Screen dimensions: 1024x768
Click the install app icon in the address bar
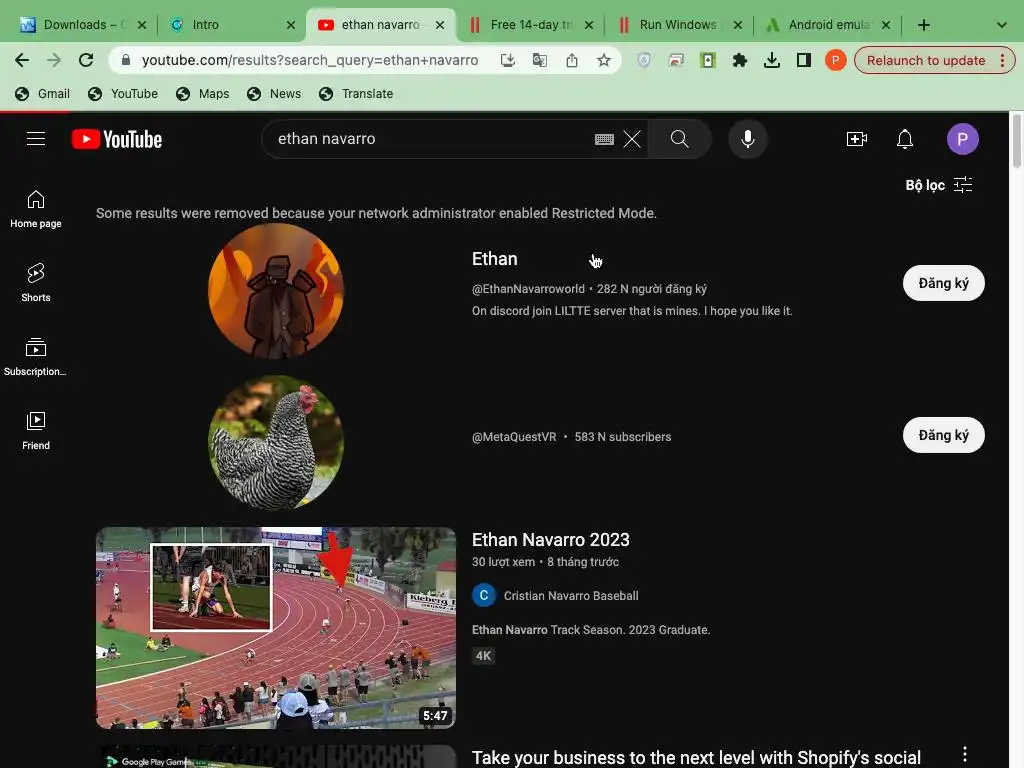click(x=507, y=60)
